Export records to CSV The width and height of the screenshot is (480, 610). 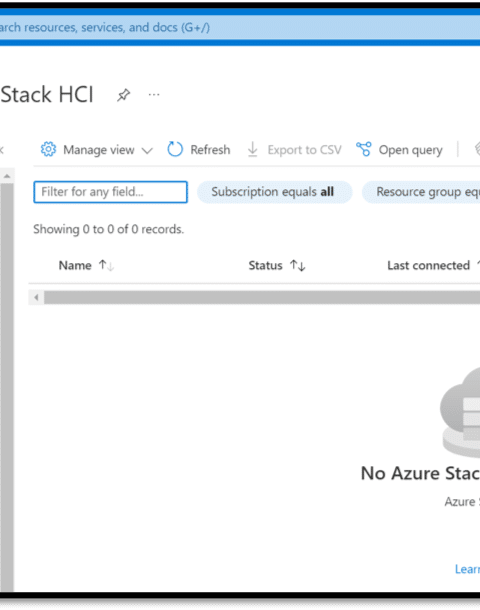[x=304, y=150]
